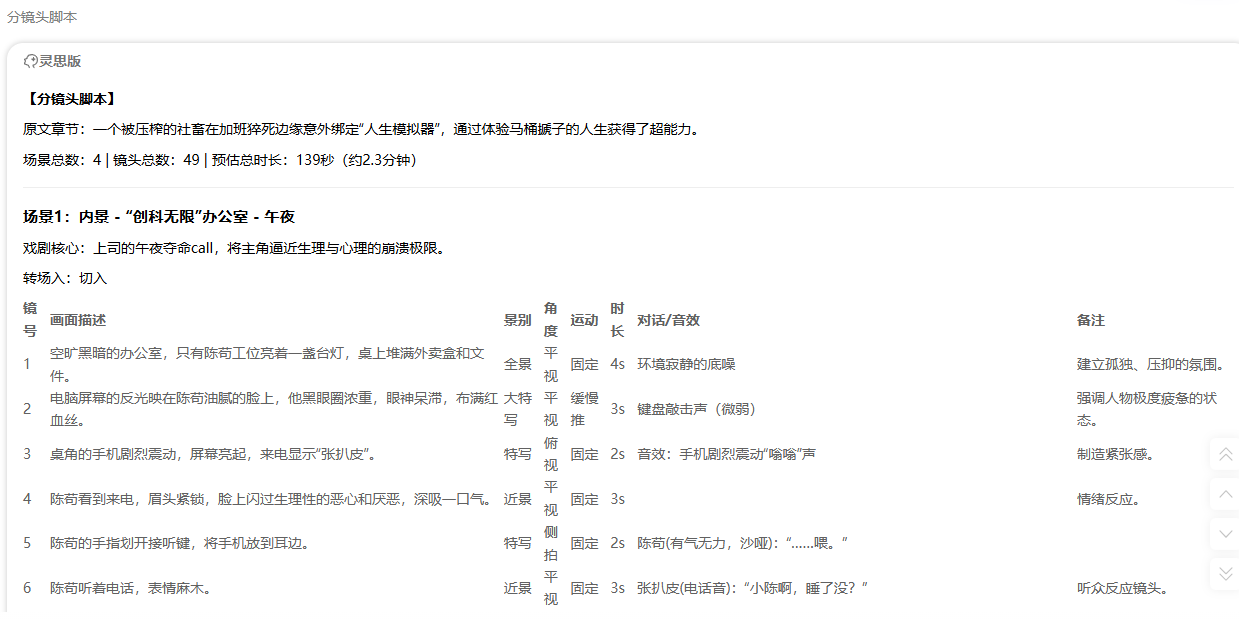
Task: Click the 缓慢推 camera movement cell
Action: [x=584, y=409]
